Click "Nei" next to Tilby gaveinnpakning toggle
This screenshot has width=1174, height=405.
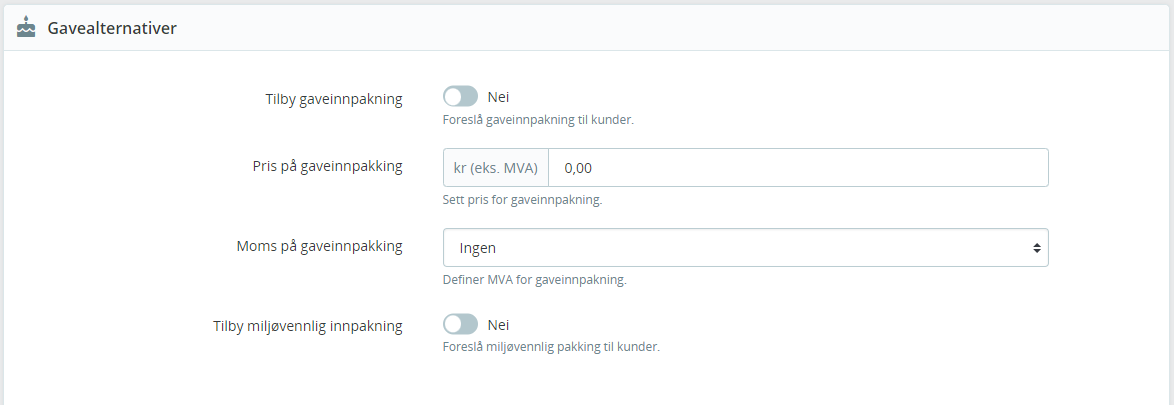click(x=498, y=97)
